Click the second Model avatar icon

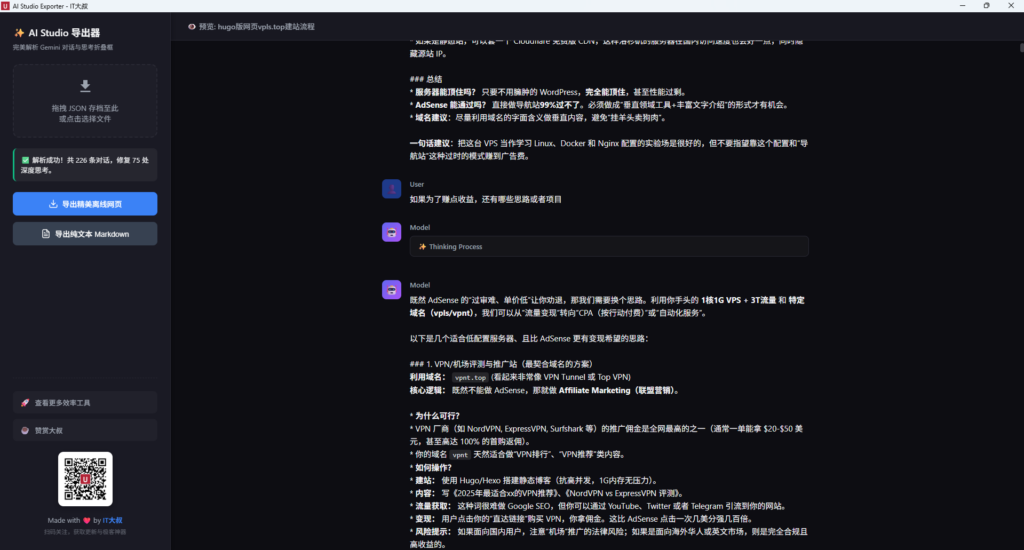[x=391, y=289]
